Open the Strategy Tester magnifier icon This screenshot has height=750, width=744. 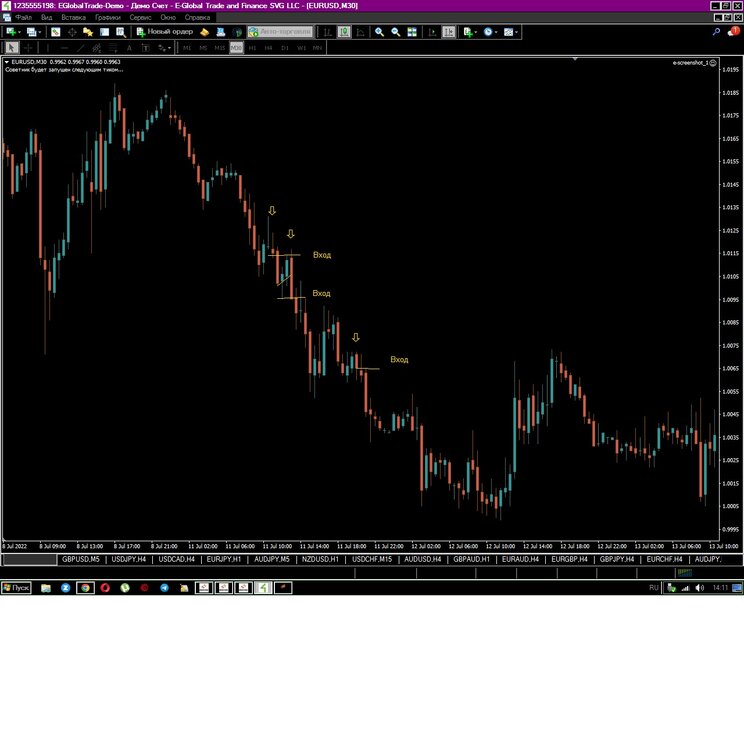point(121,32)
